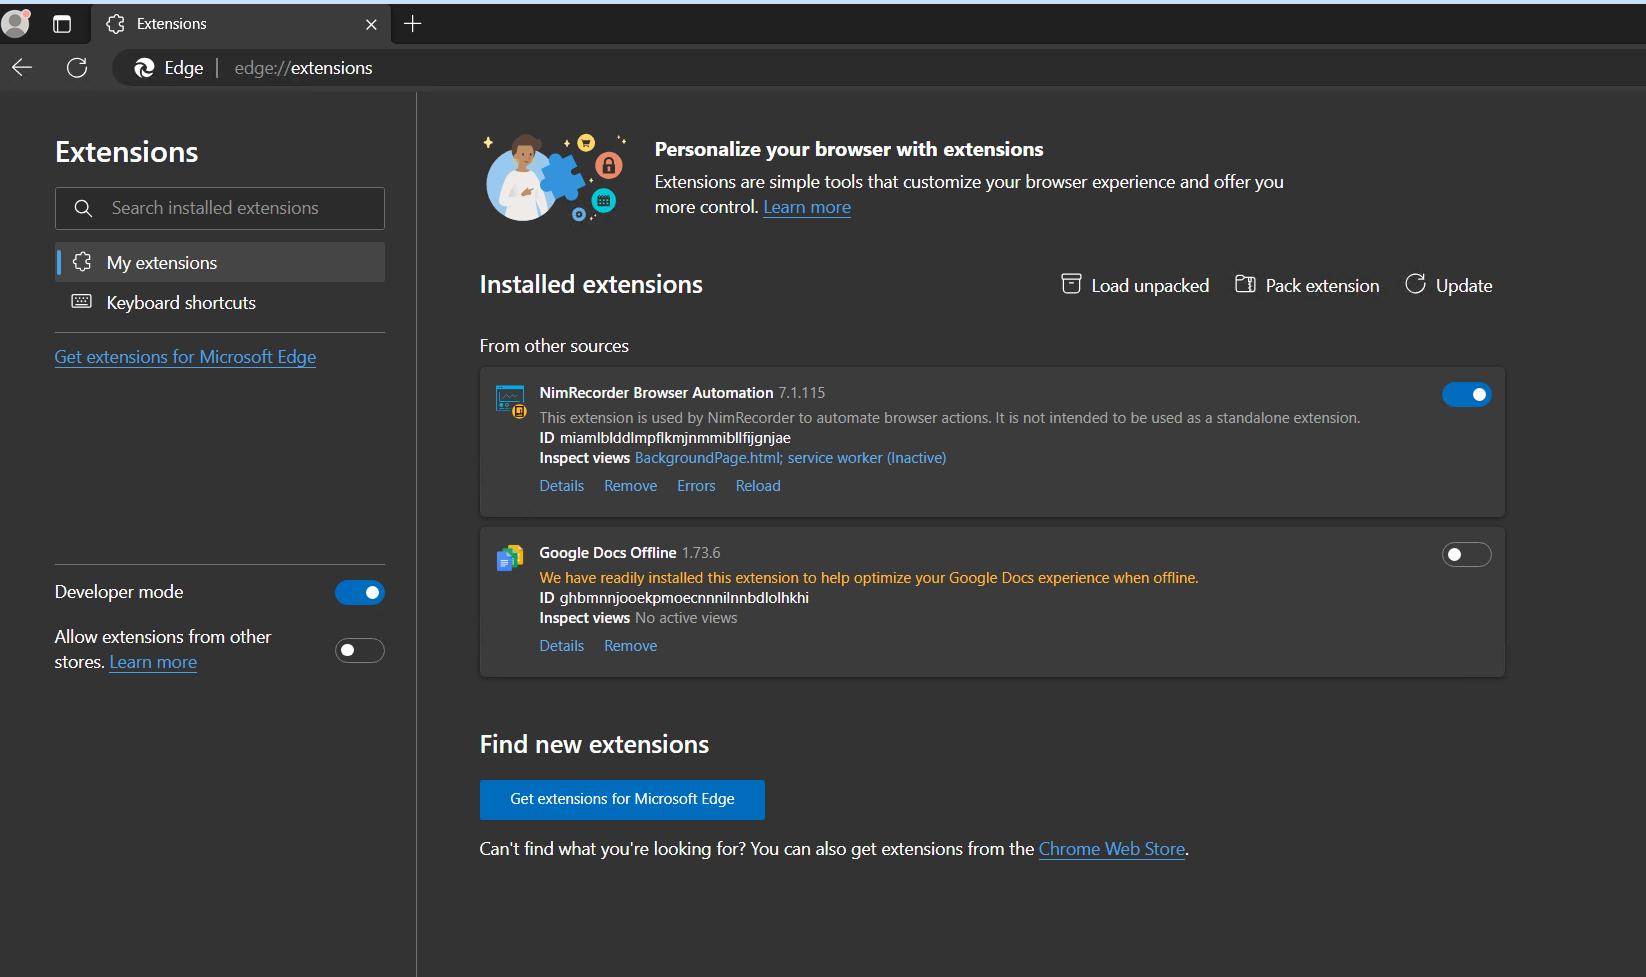The image size is (1646, 977).
Task: Refresh the page with the reload icon
Action: click(77, 68)
